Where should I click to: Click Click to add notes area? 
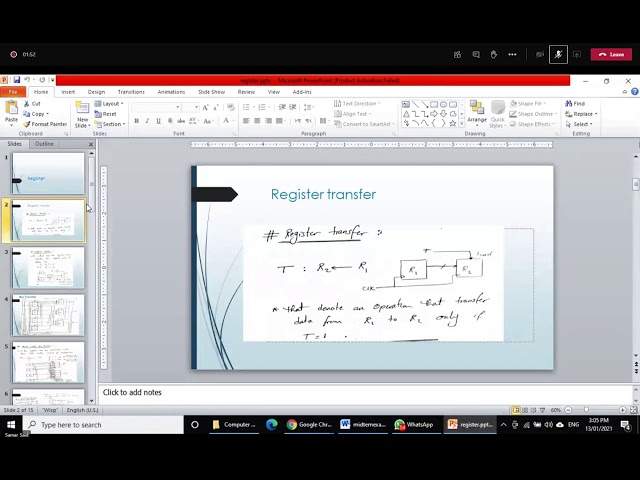point(365,393)
